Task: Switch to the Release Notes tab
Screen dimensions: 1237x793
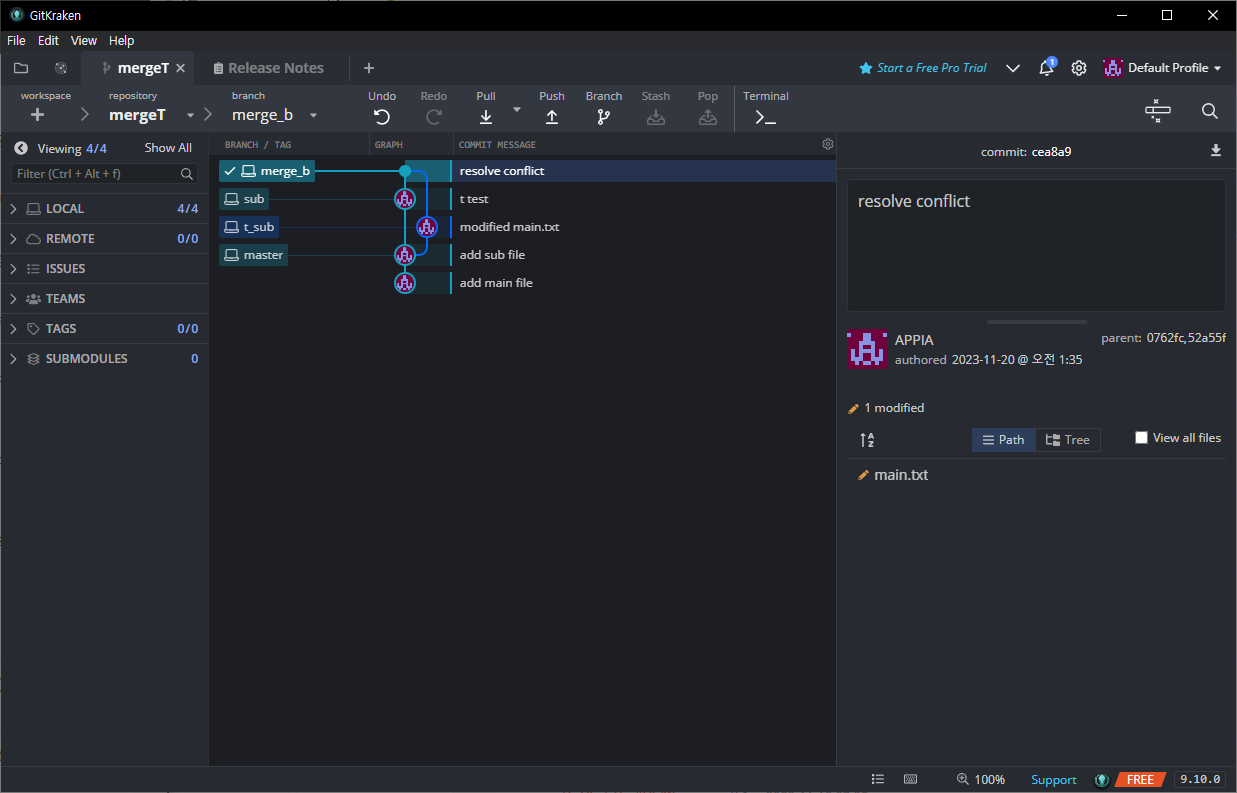Action: coord(269,68)
